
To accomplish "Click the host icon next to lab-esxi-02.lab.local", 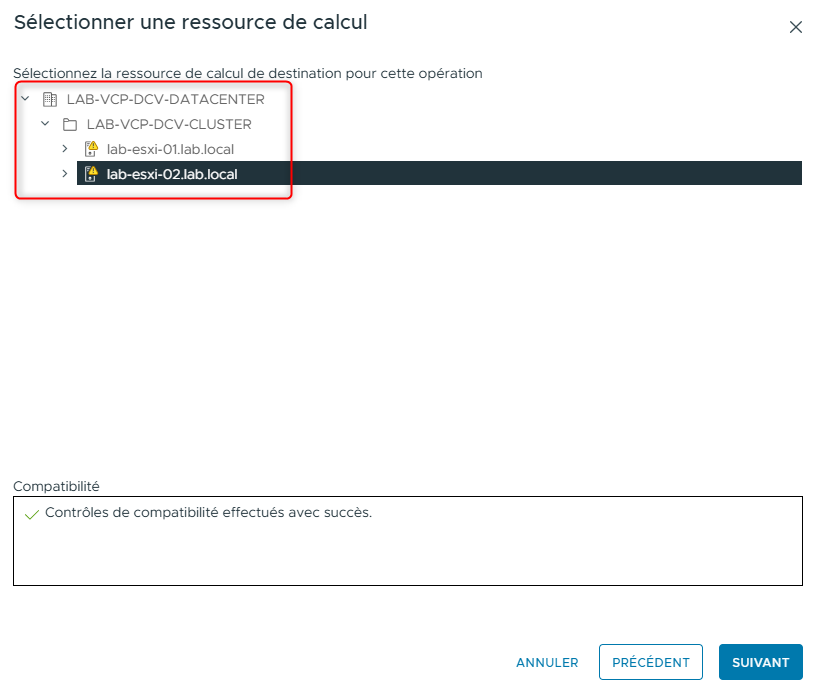I will click(89, 173).
